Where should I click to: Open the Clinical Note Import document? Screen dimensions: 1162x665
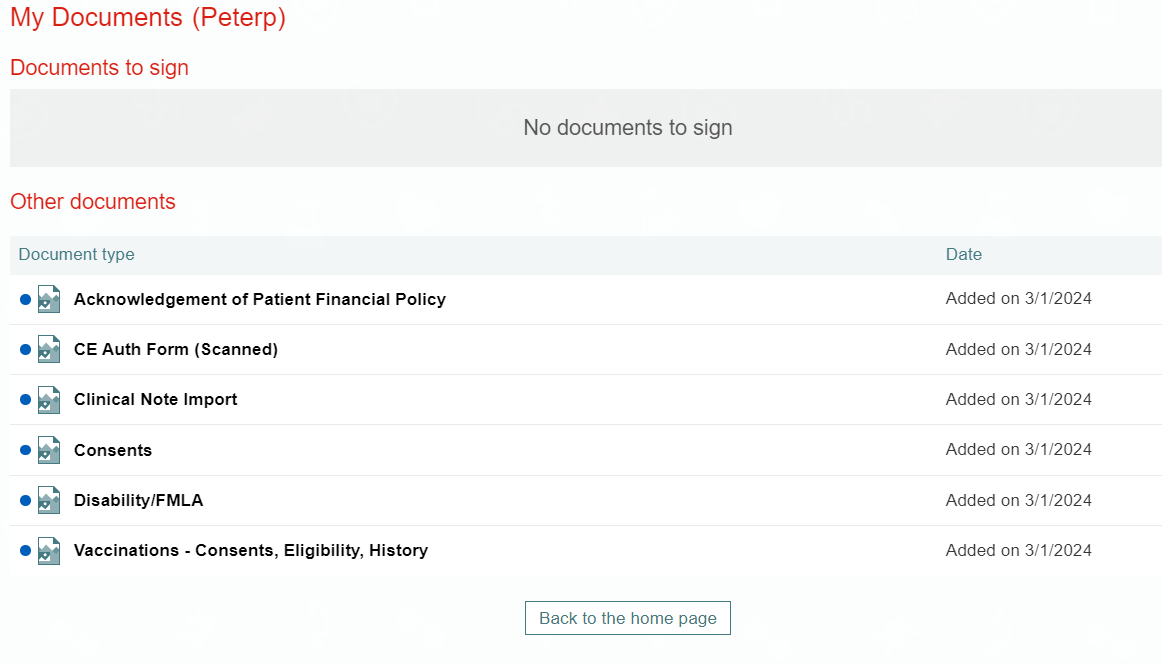coord(156,399)
